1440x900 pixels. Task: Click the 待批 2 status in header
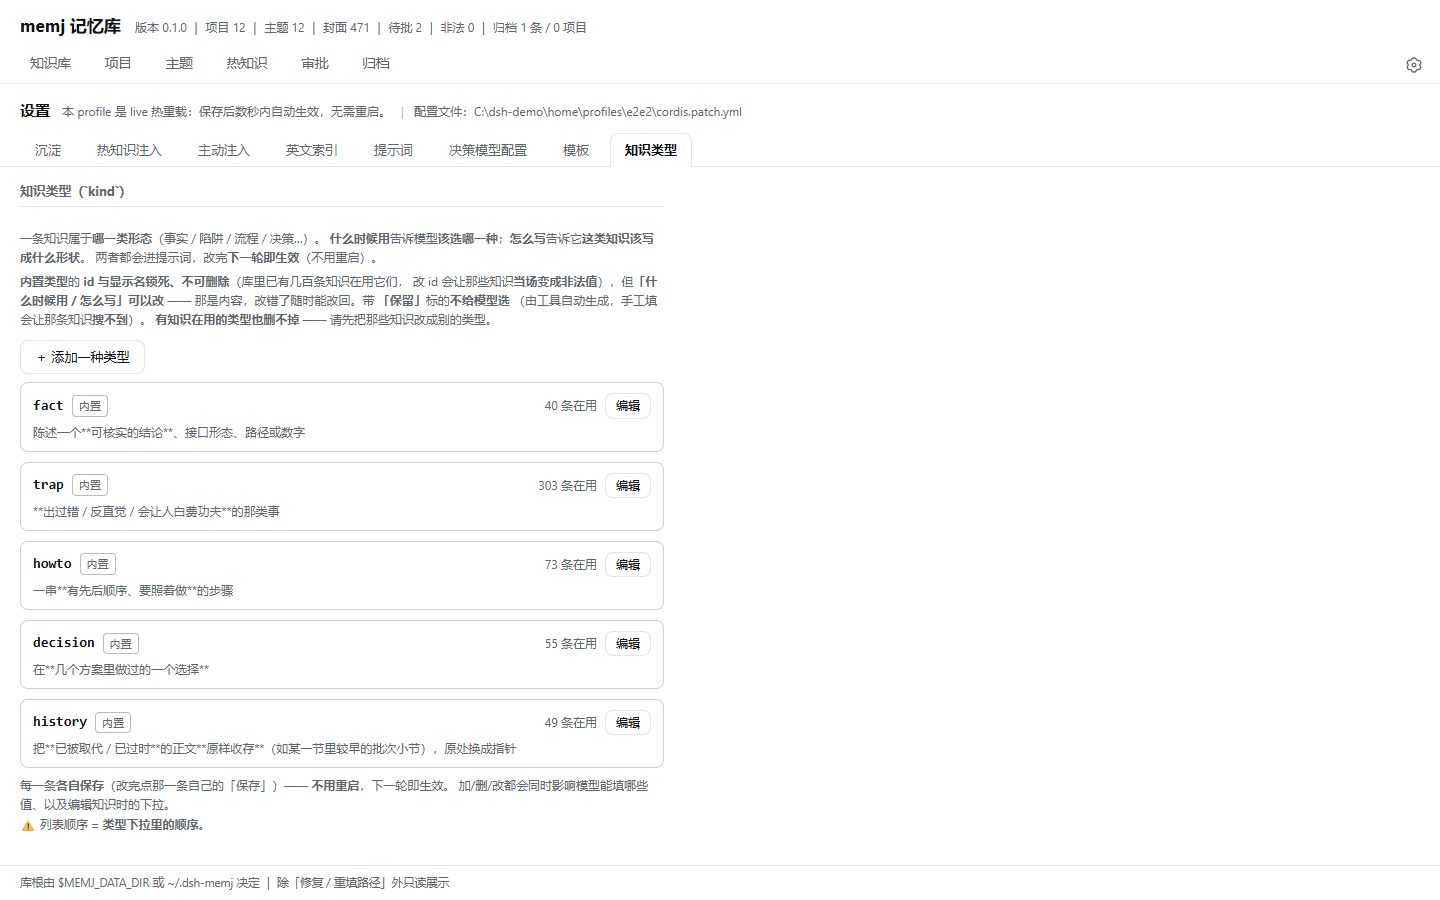(x=405, y=28)
